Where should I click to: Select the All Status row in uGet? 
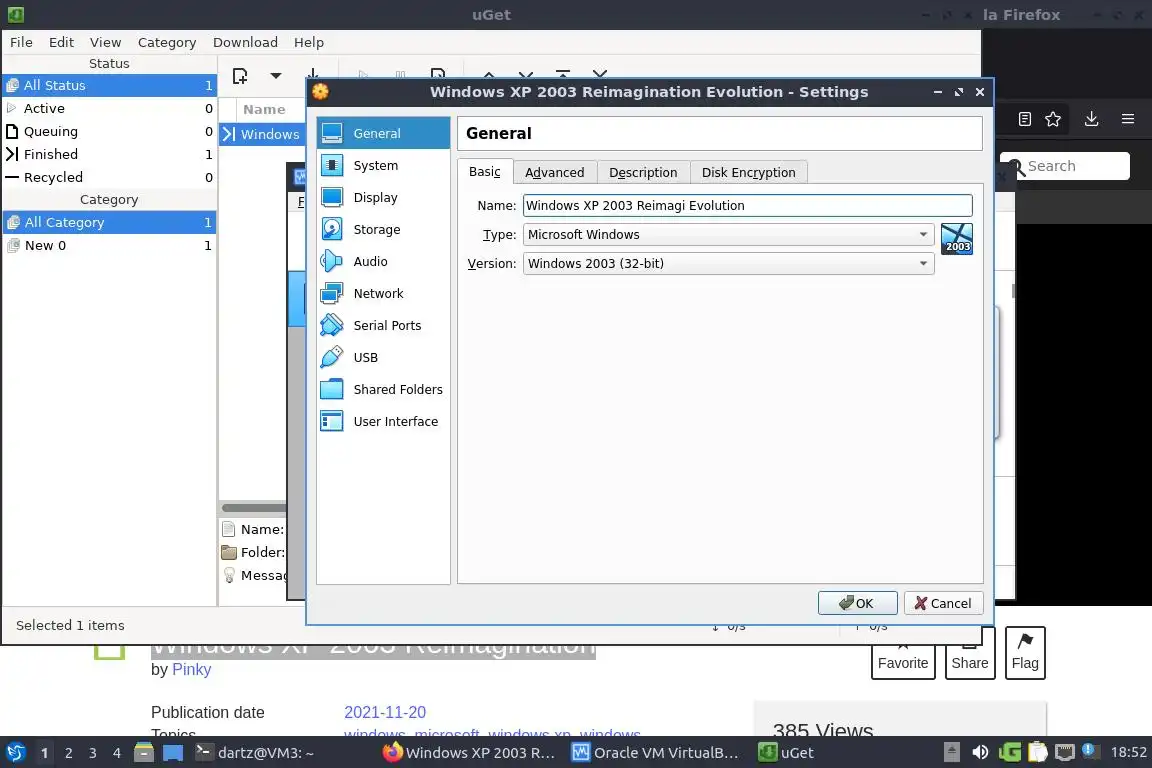pyautogui.click(x=110, y=85)
